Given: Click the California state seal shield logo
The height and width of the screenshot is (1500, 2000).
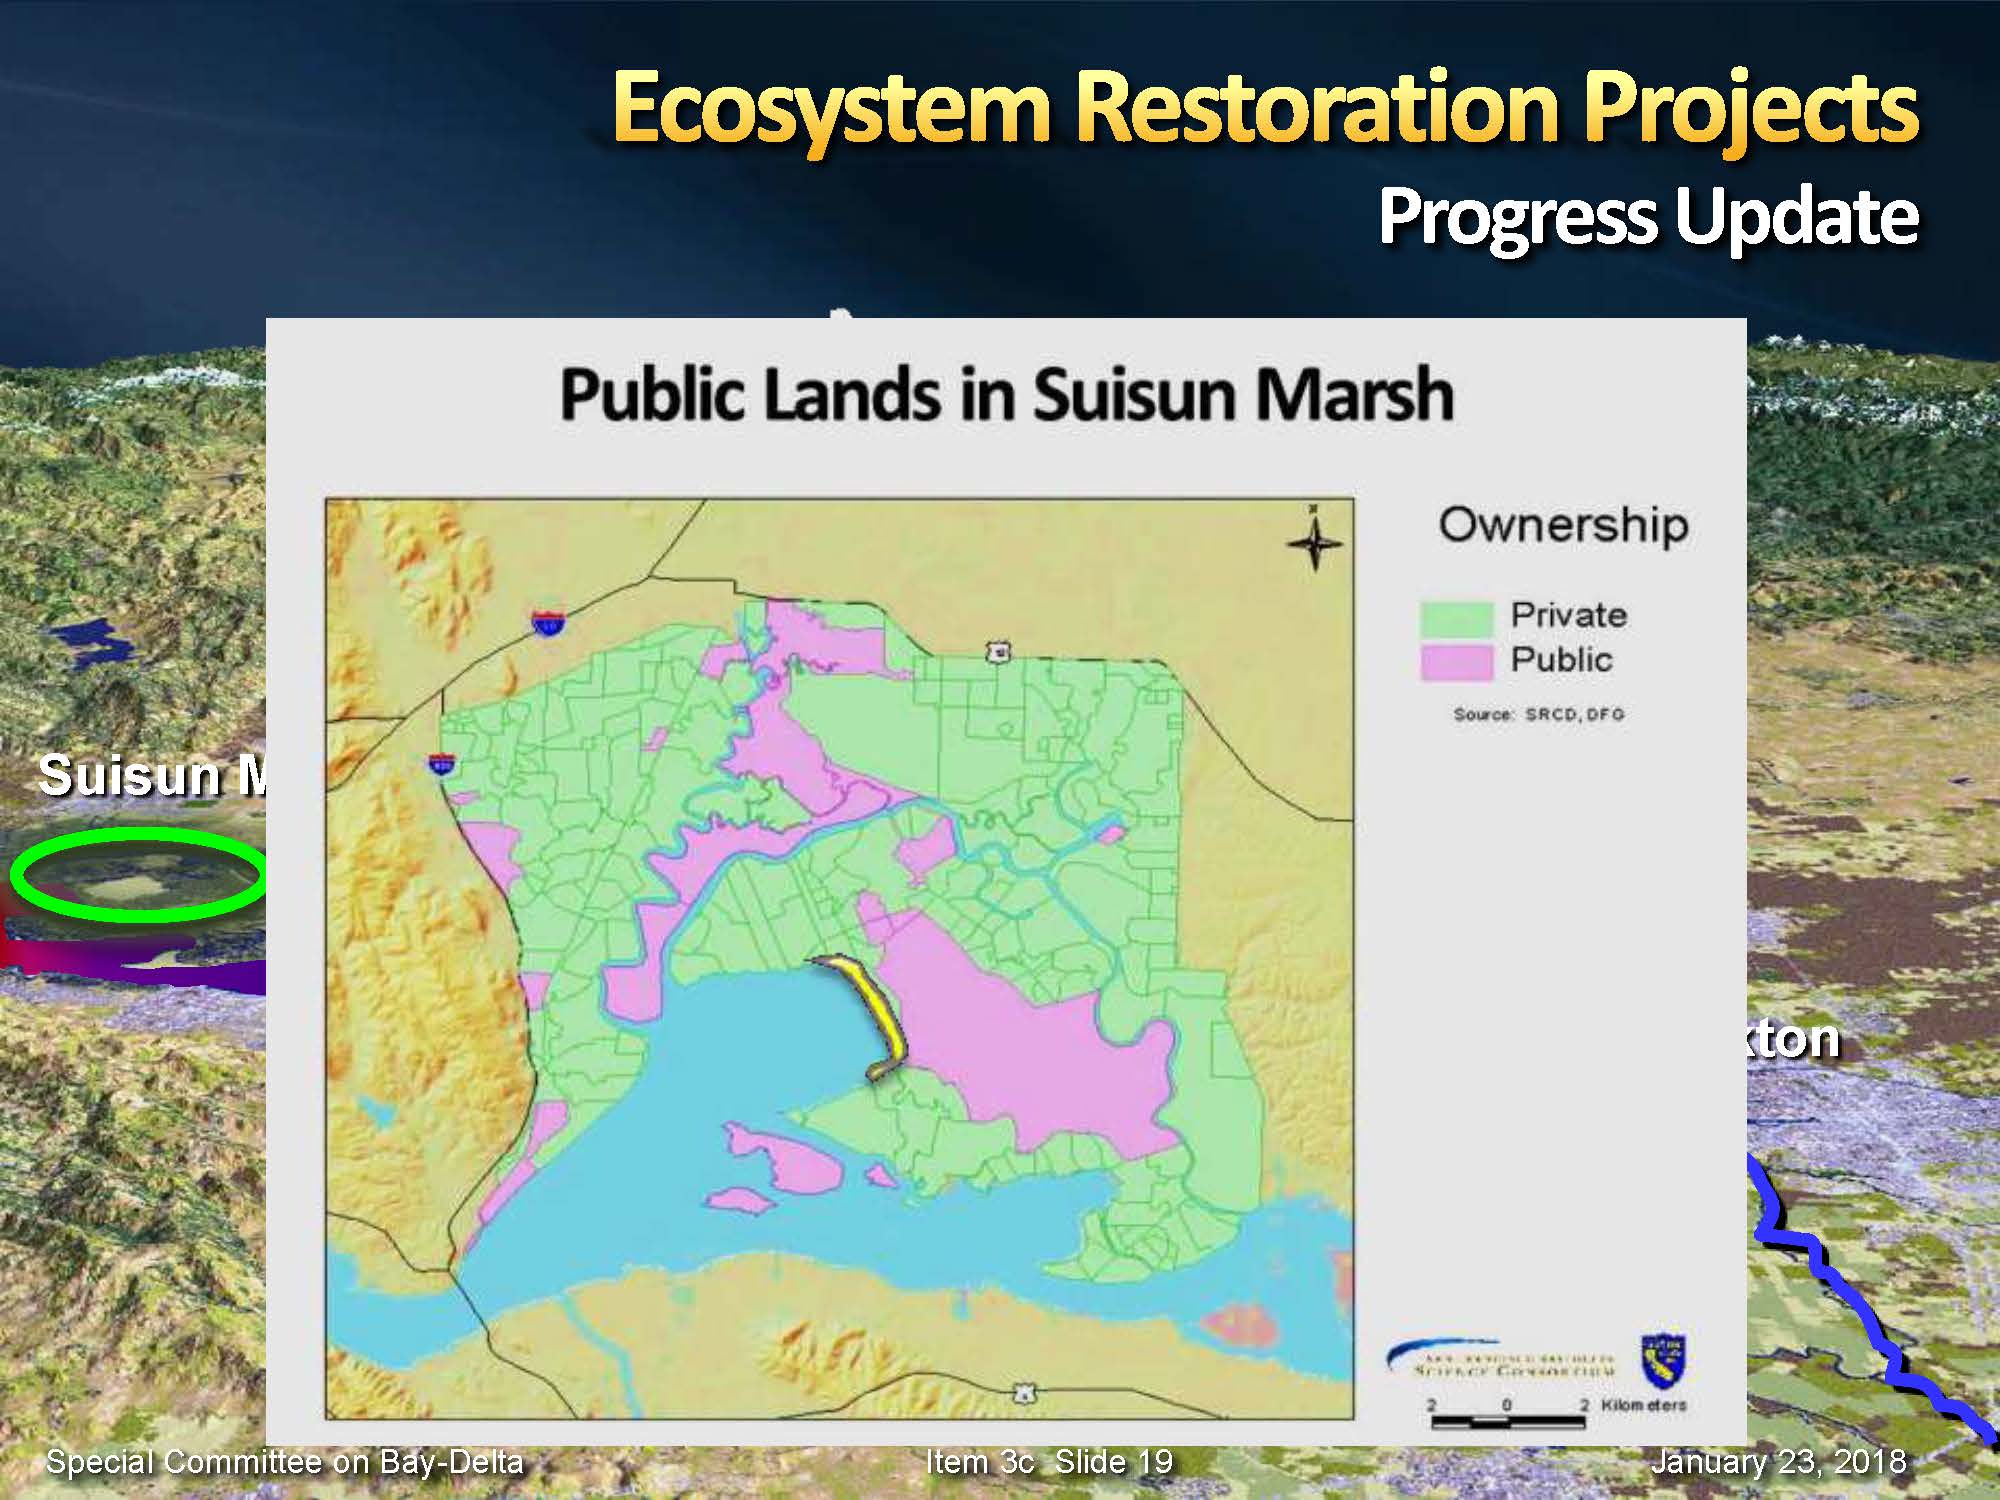Looking at the screenshot, I should 1663,1361.
